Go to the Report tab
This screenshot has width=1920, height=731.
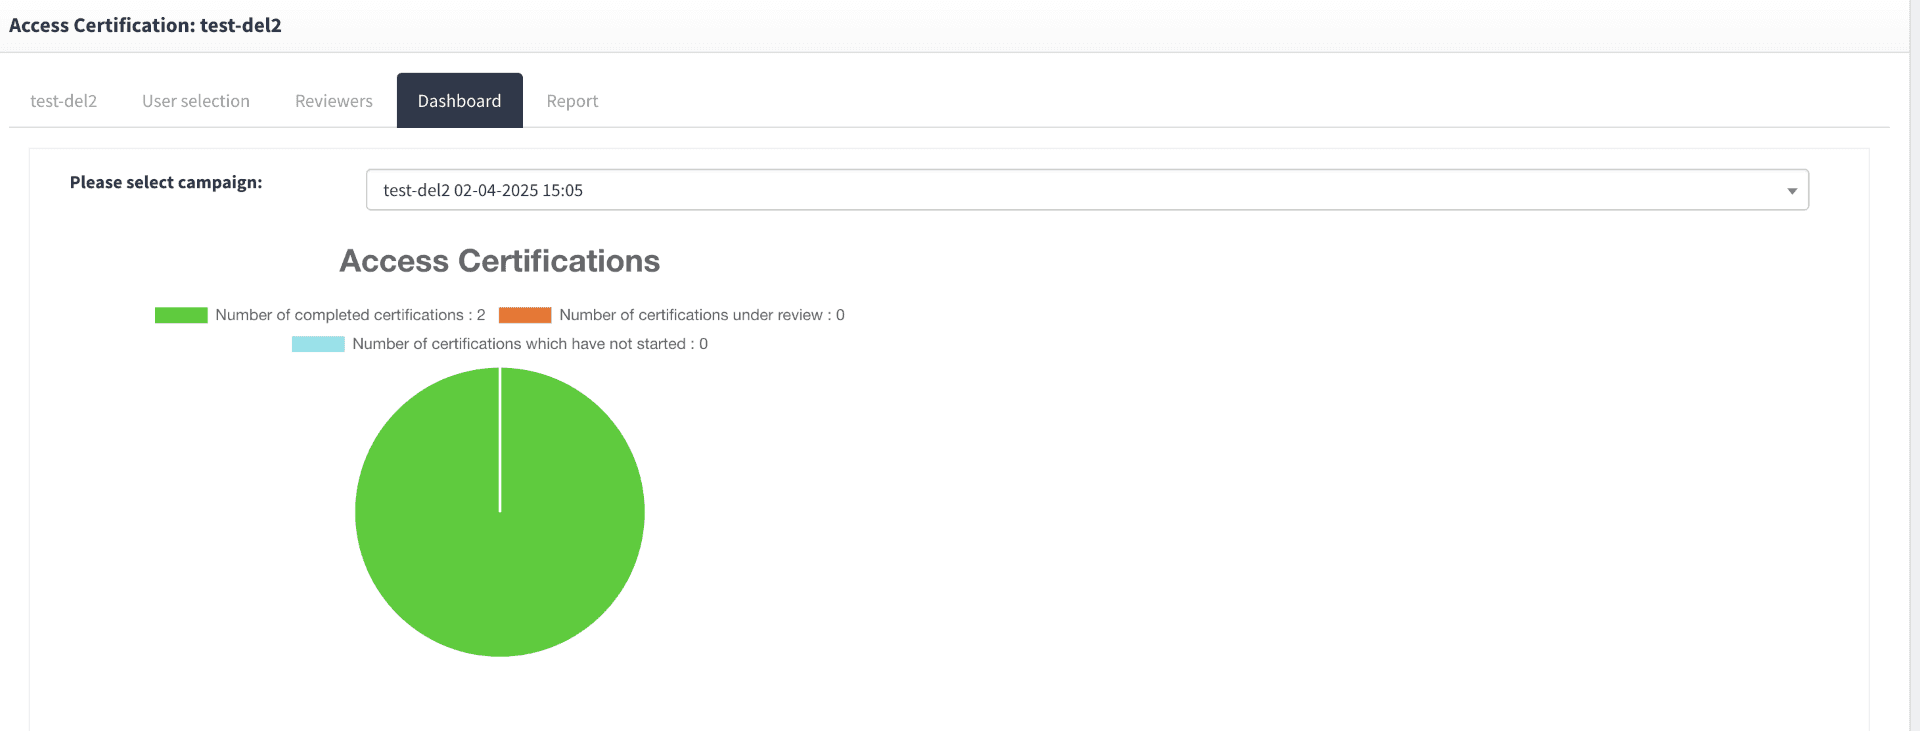[x=572, y=101]
